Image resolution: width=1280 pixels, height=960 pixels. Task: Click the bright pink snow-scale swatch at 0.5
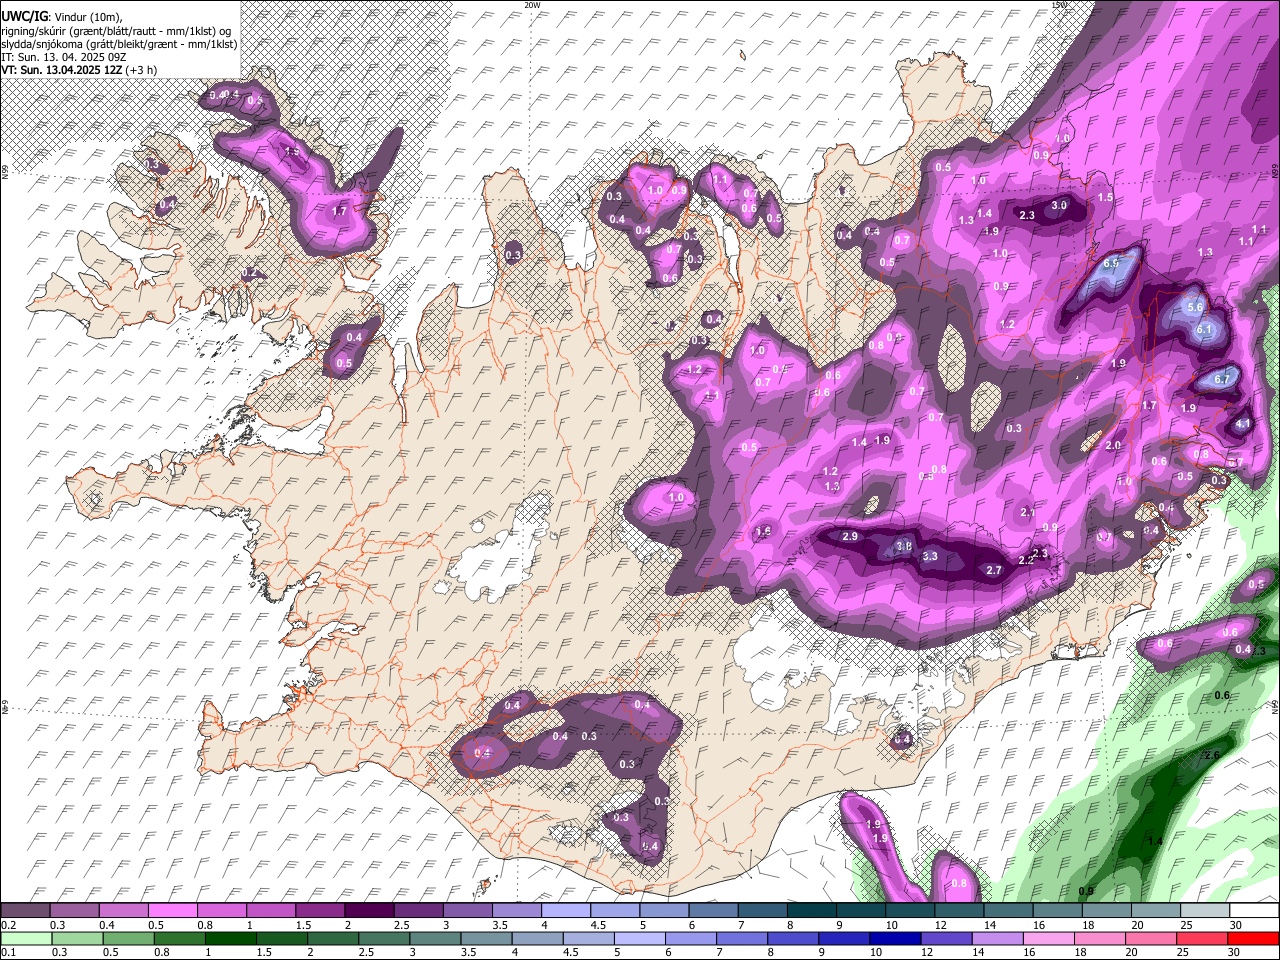tap(173, 911)
